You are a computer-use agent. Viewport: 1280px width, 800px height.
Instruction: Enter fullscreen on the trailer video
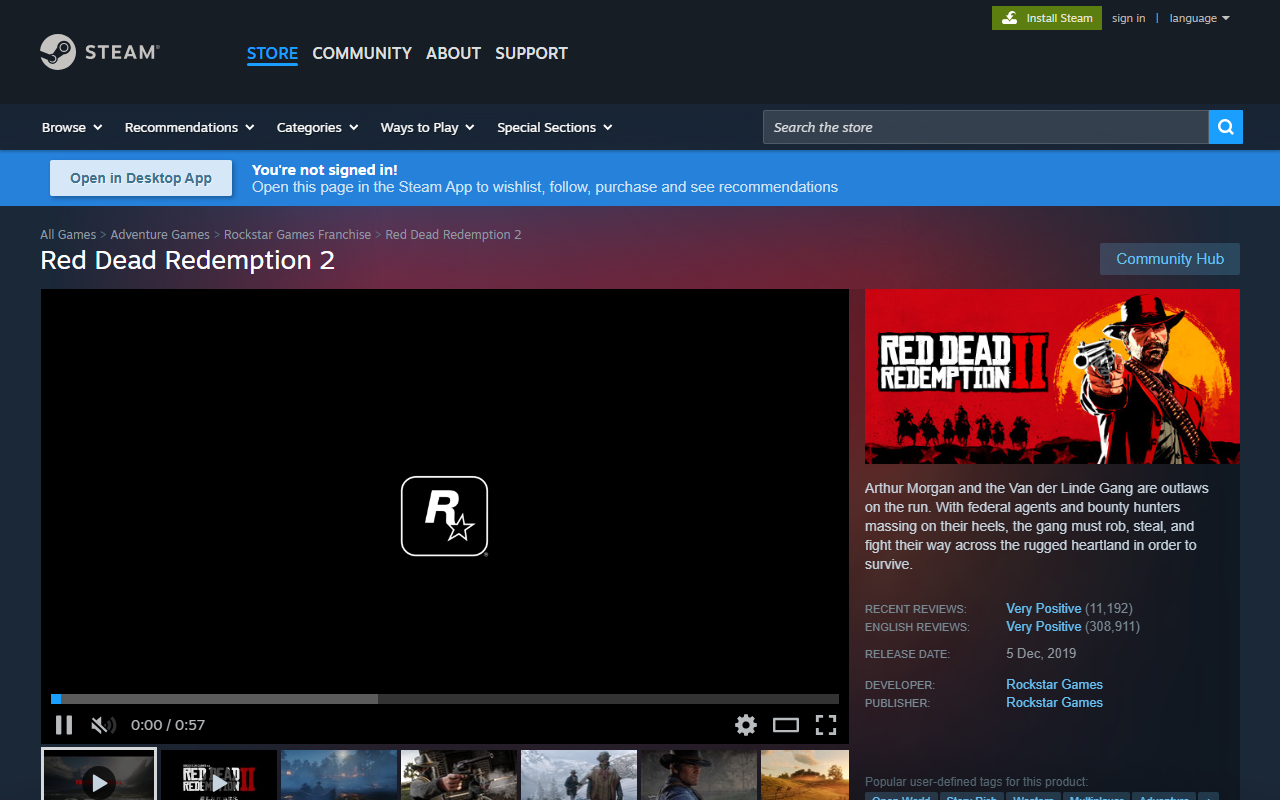tap(826, 725)
